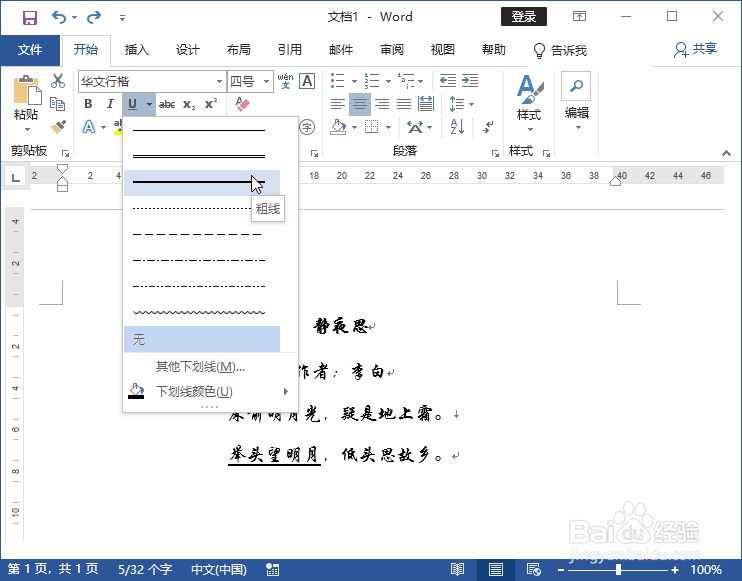Screen dimensions: 742x581
Task: Open 下划线颜色(U) color submenu
Action: [209, 392]
